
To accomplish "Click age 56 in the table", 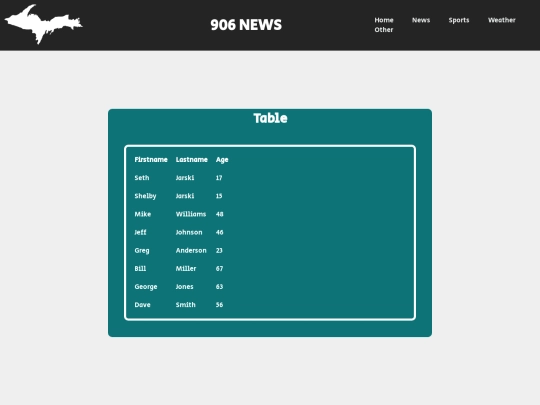I will point(220,305).
